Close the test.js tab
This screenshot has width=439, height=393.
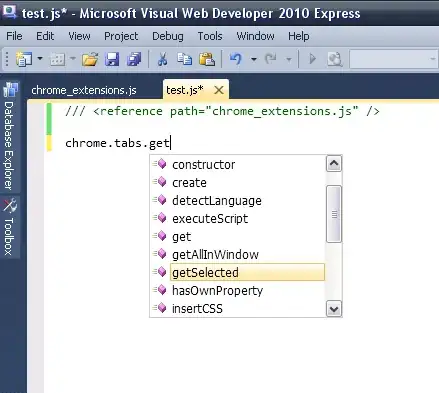(x=219, y=90)
